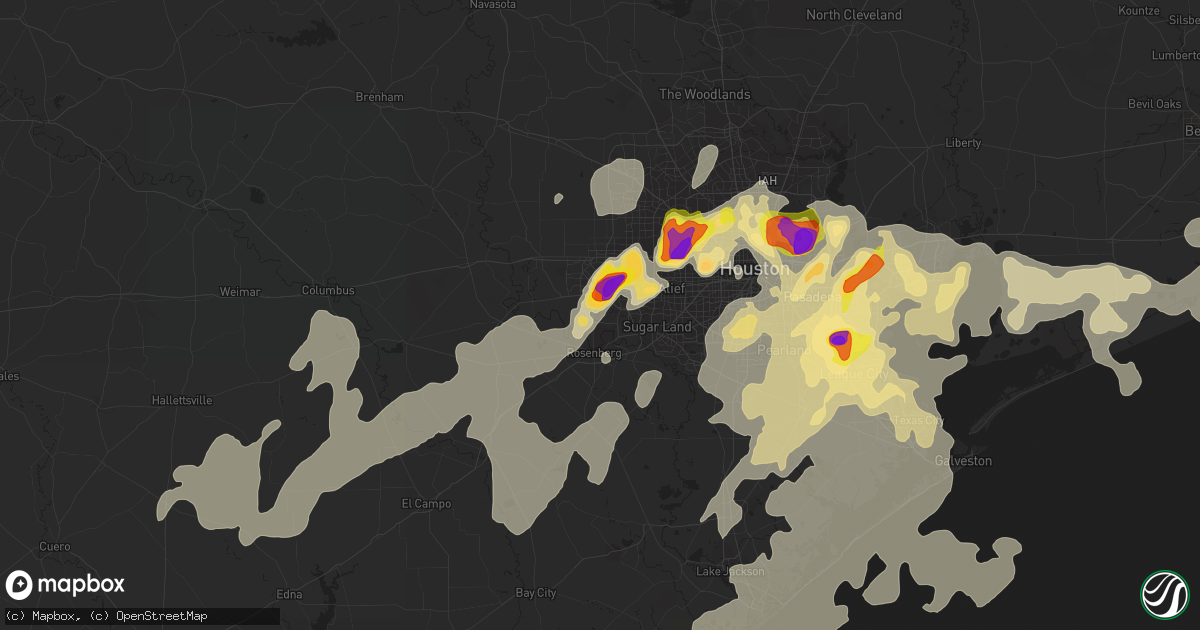Select the Liberty label
Screen dimensions: 1200x630
coord(963,143)
